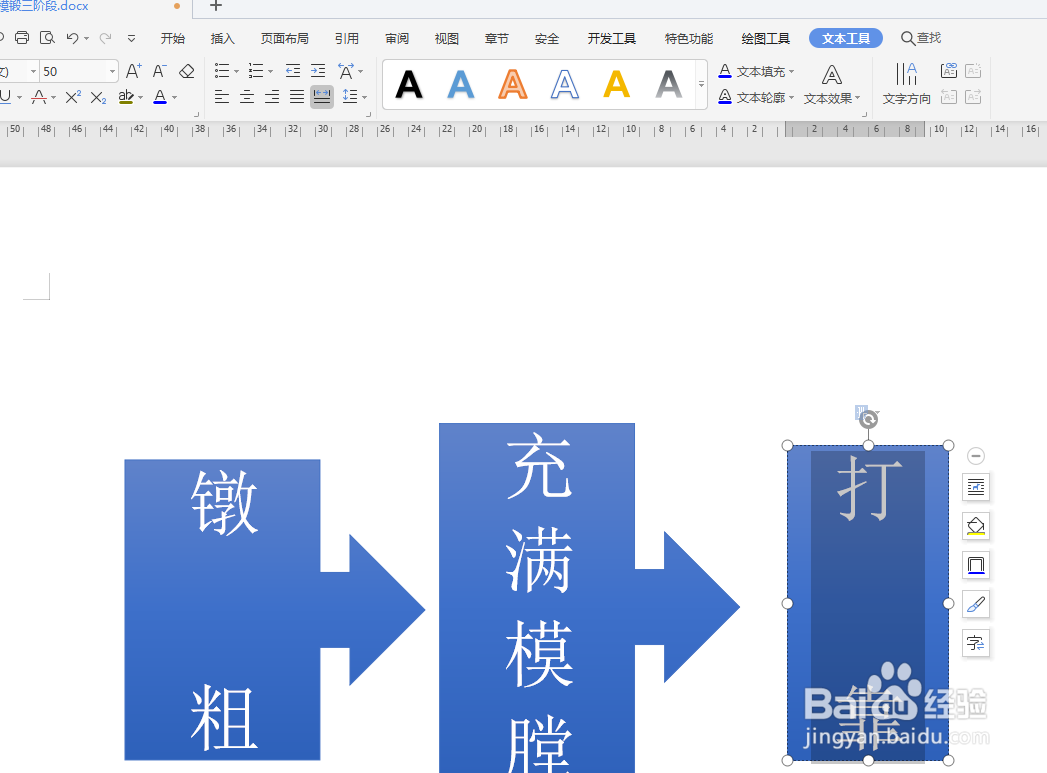Switch to the 绘图工具 tab
The width and height of the screenshot is (1047, 773).
click(x=765, y=39)
